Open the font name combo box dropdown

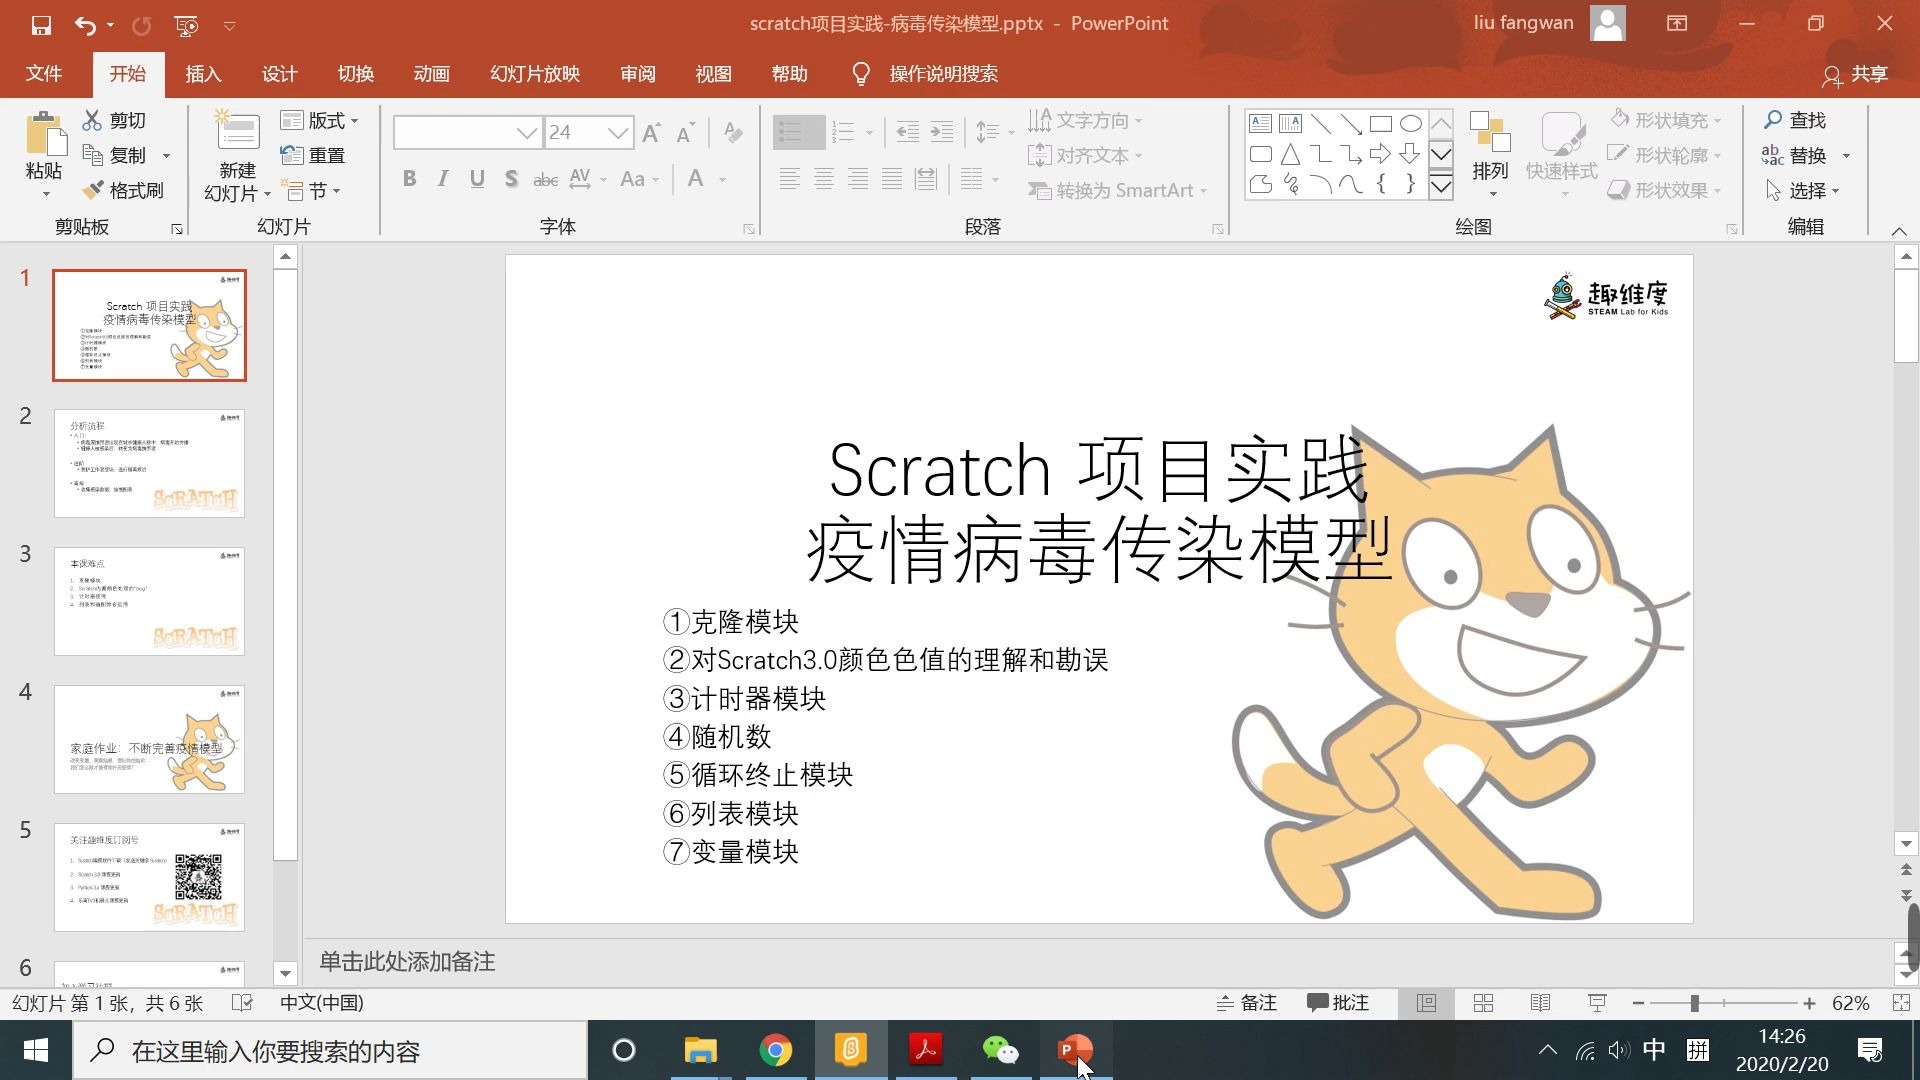click(527, 132)
